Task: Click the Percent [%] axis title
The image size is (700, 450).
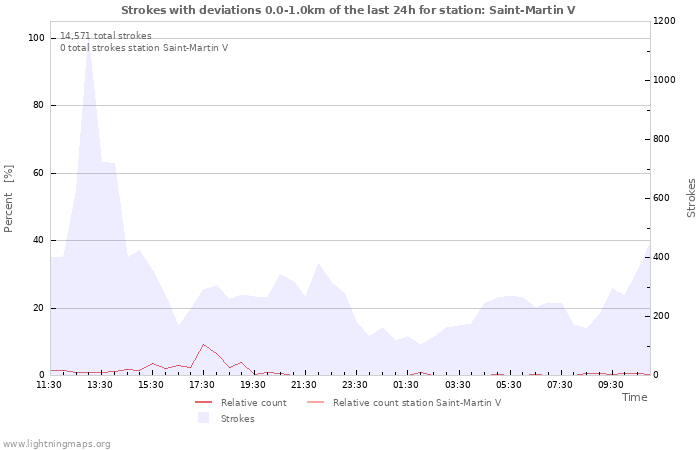Action: 8,199
